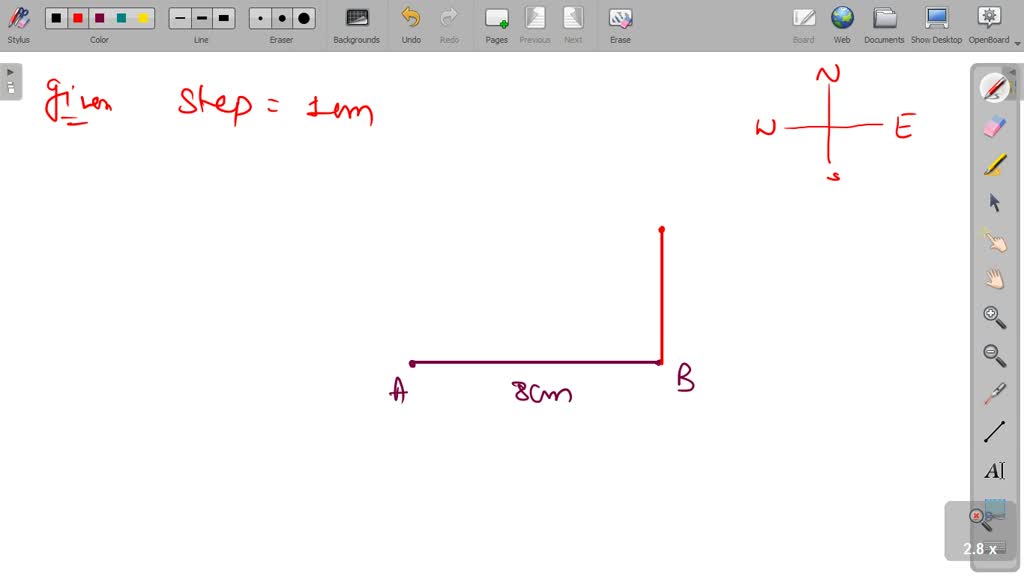Select the Hand tool for scrolling the page
The height and width of the screenshot is (576, 1024).
tap(995, 278)
